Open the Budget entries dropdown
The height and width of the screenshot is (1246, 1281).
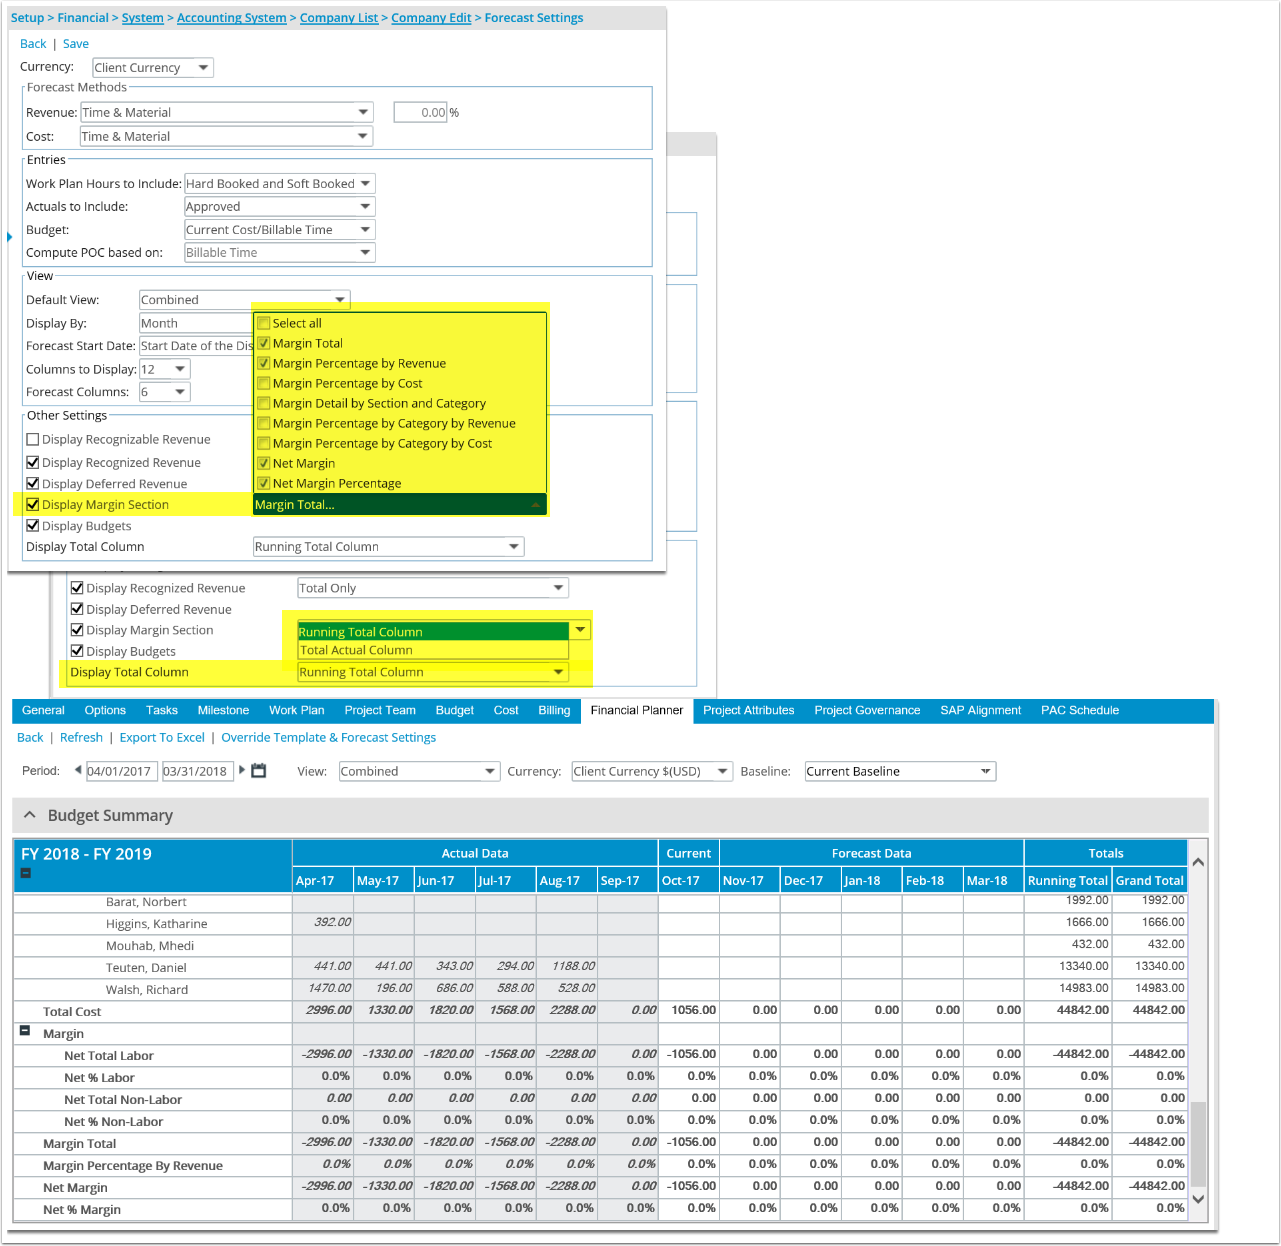pyautogui.click(x=280, y=229)
